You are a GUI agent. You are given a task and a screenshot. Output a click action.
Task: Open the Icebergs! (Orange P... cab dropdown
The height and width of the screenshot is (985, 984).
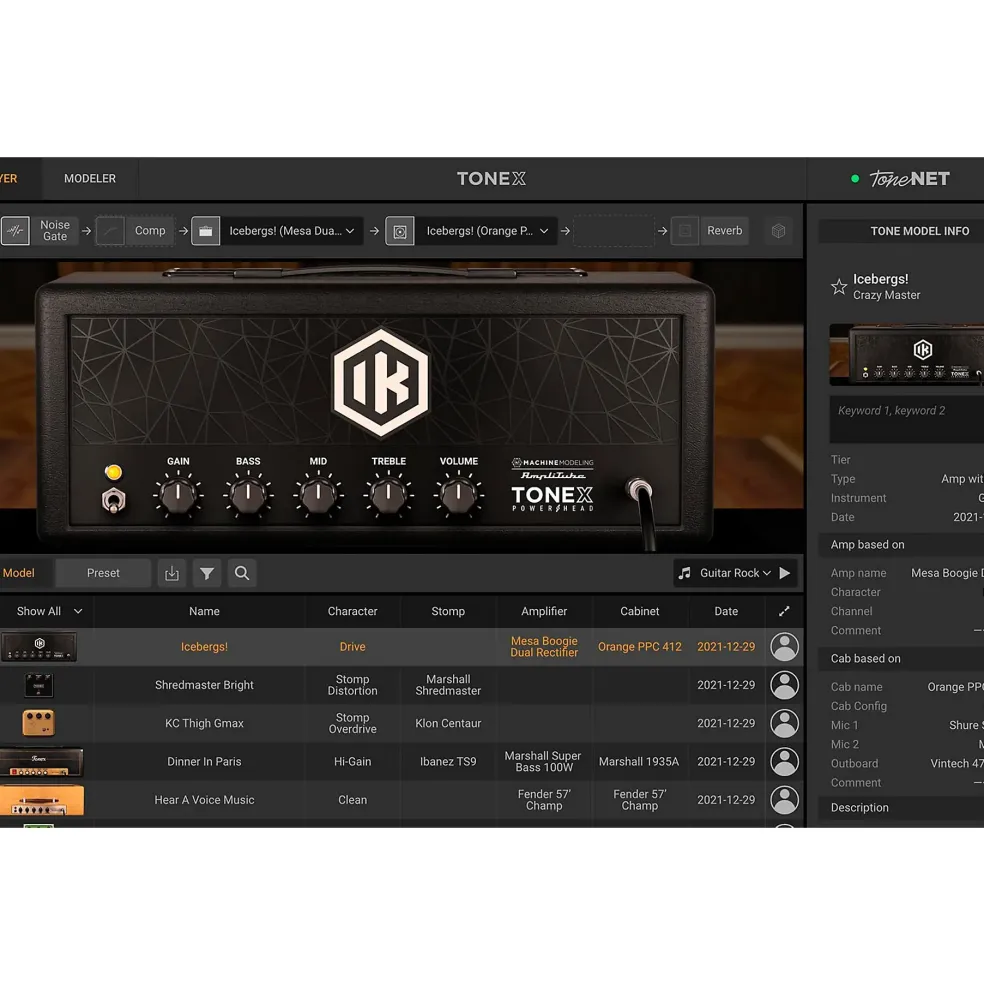(x=486, y=231)
